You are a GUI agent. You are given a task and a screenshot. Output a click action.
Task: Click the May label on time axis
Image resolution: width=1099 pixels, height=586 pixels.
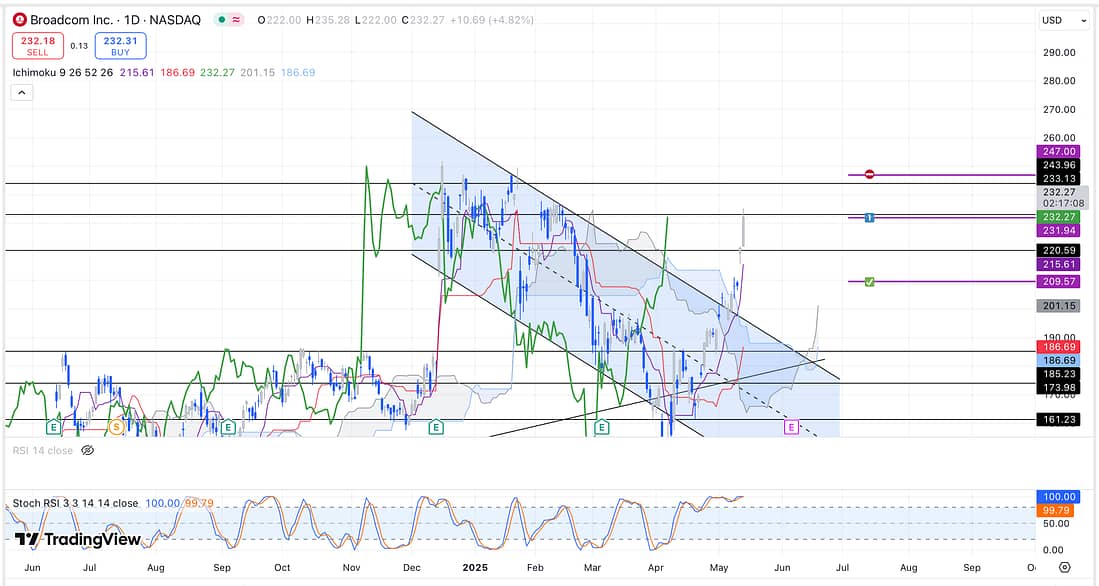pos(718,568)
